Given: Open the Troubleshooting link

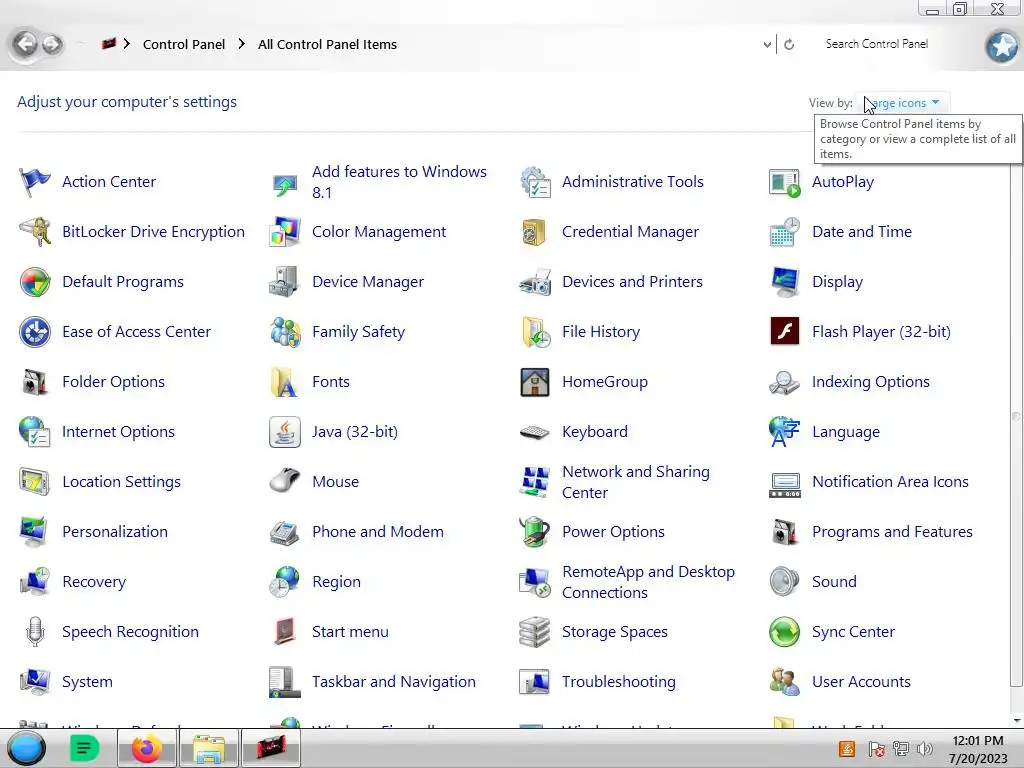Looking at the screenshot, I should [618, 682].
